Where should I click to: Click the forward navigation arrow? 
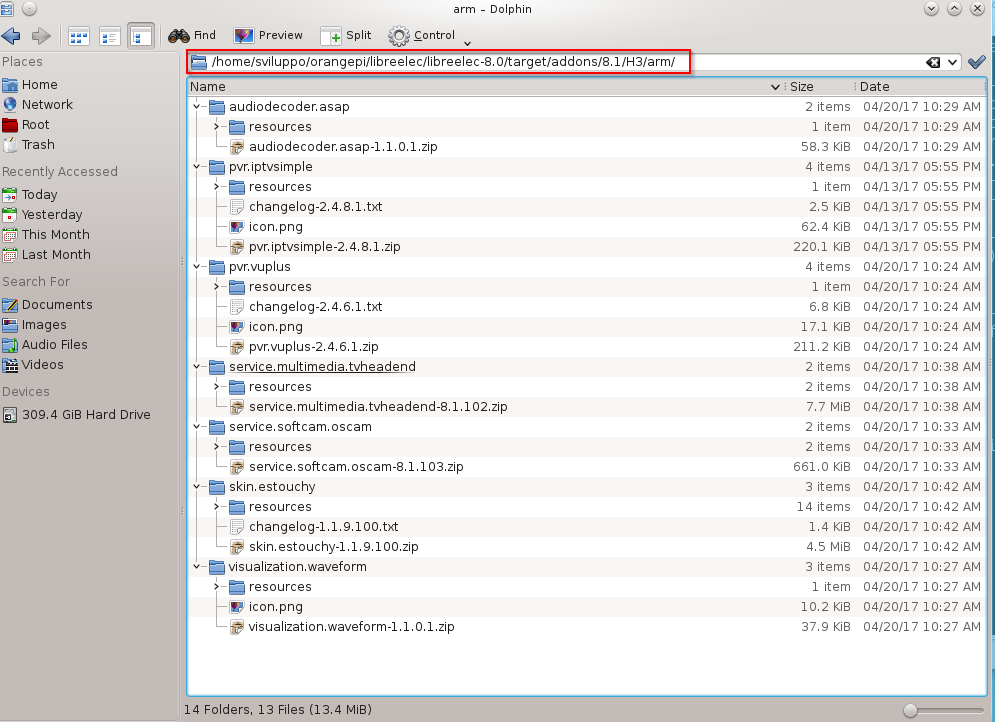[x=40, y=35]
